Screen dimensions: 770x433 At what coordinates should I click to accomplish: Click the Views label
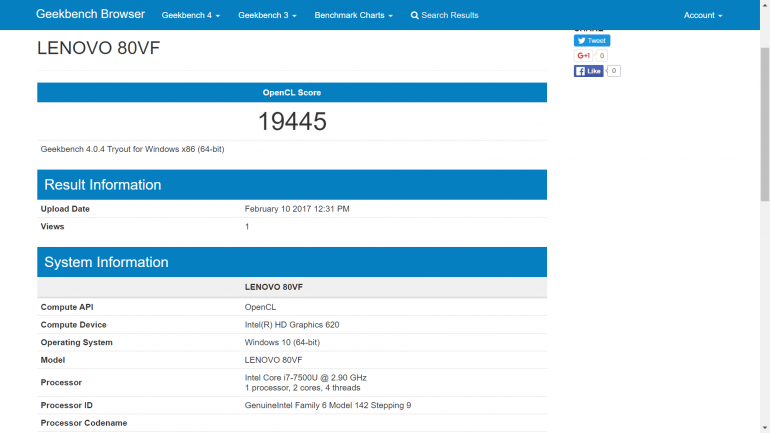point(52,226)
